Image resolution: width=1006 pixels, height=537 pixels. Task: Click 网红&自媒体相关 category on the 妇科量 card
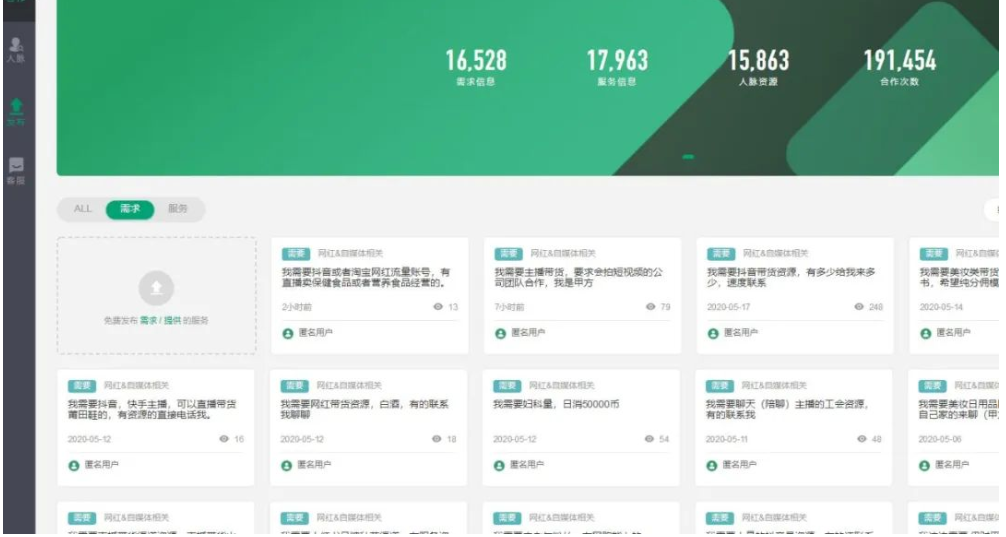coord(561,386)
